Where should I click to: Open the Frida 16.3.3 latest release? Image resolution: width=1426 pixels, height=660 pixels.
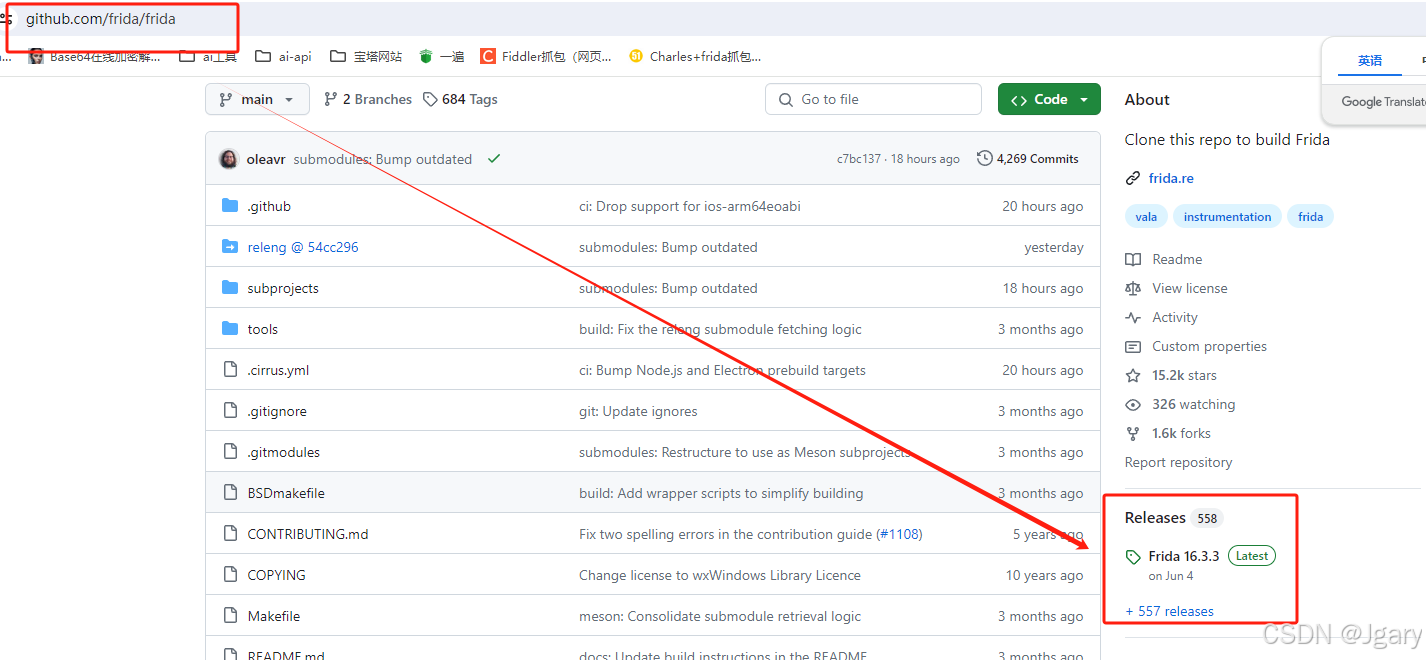1184,556
